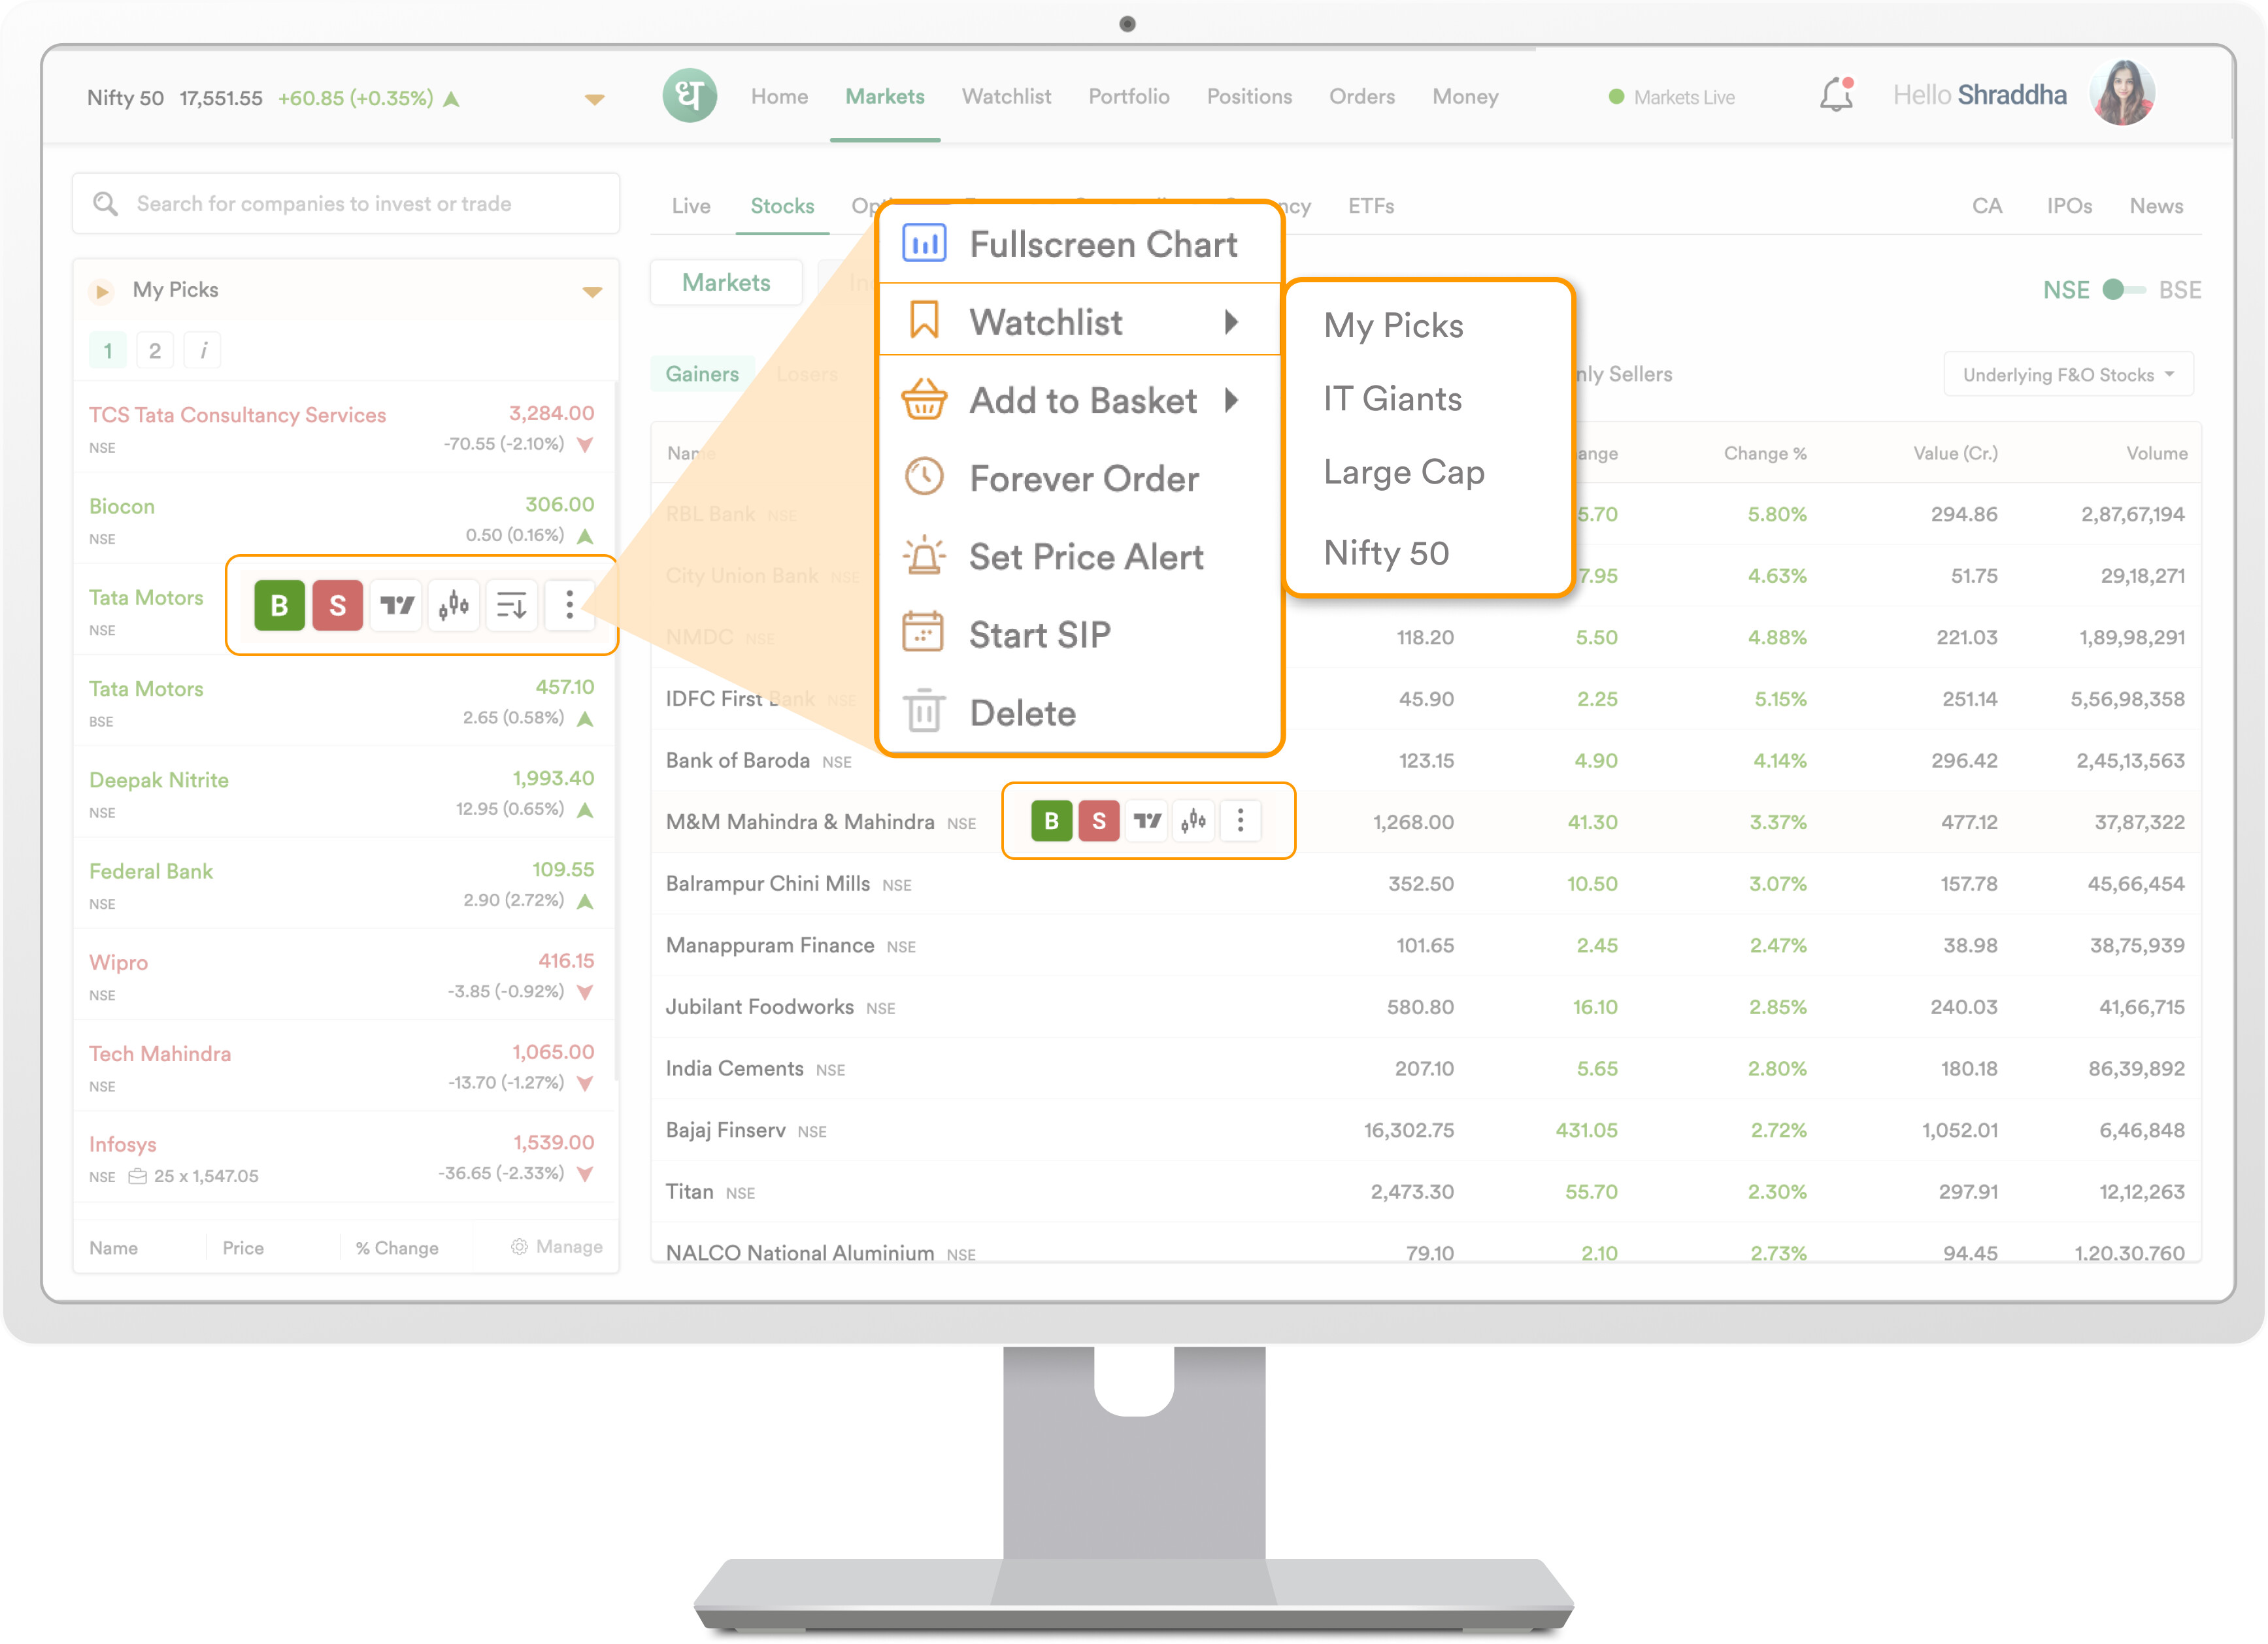This screenshot has width=2268, height=1644.
Task: Click the green Buy button for Tata Motors
Action: pos(279,605)
